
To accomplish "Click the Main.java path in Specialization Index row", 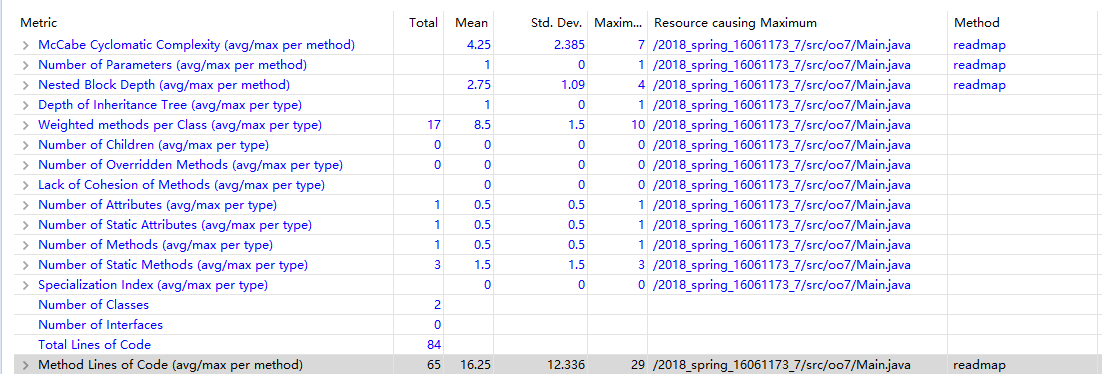I will 782,285.
